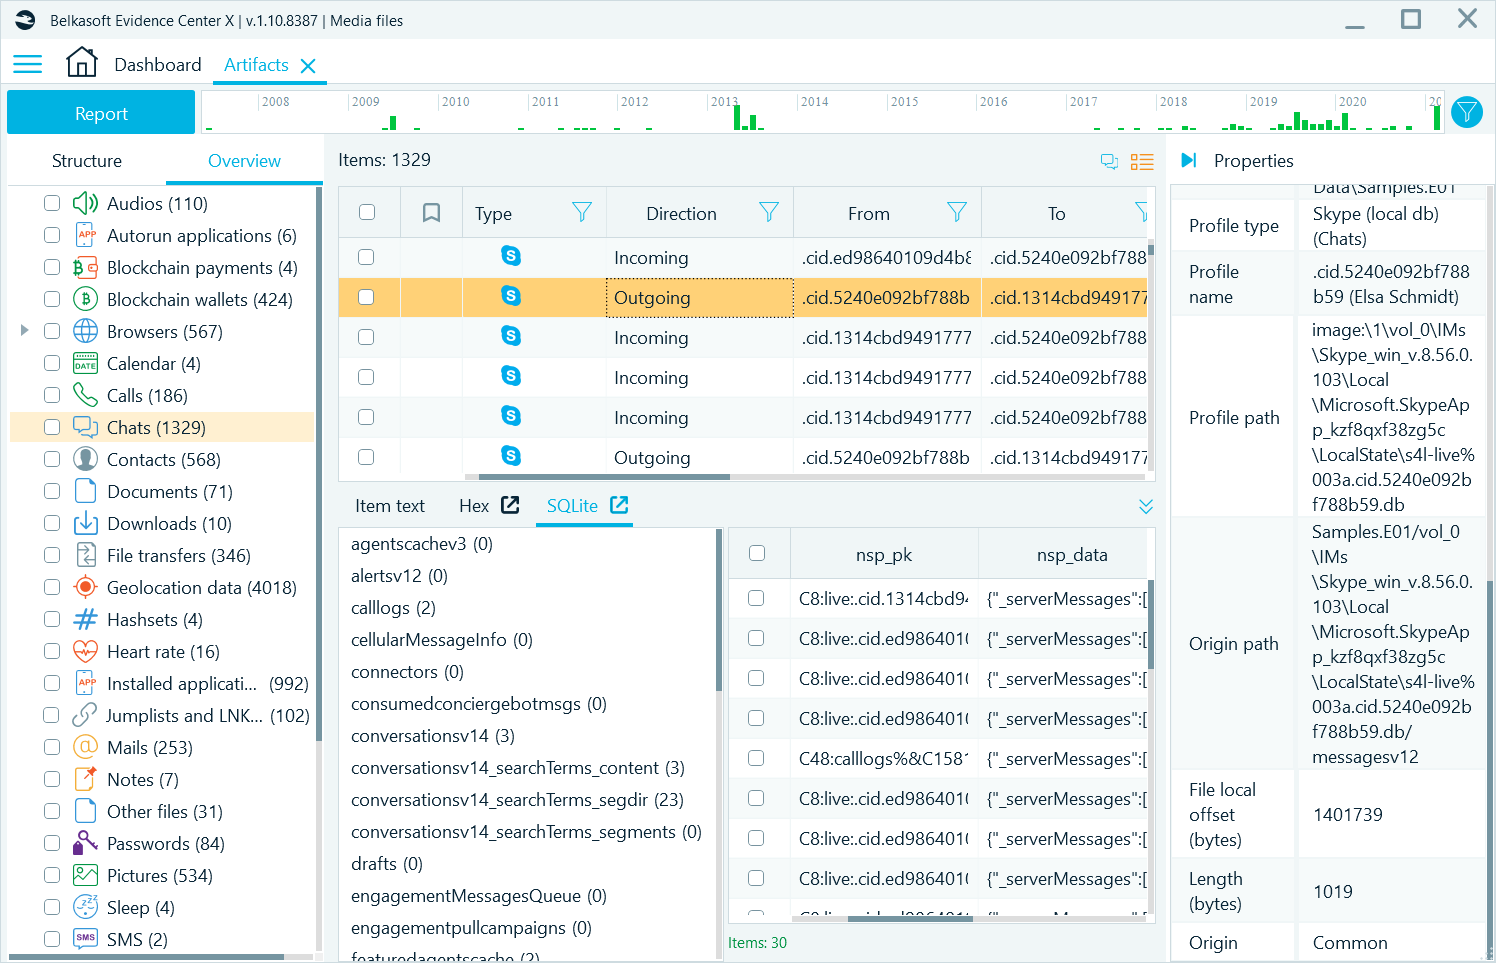Click horizontal scrollbar of chats table
Image resolution: width=1496 pixels, height=963 pixels.
(604, 477)
